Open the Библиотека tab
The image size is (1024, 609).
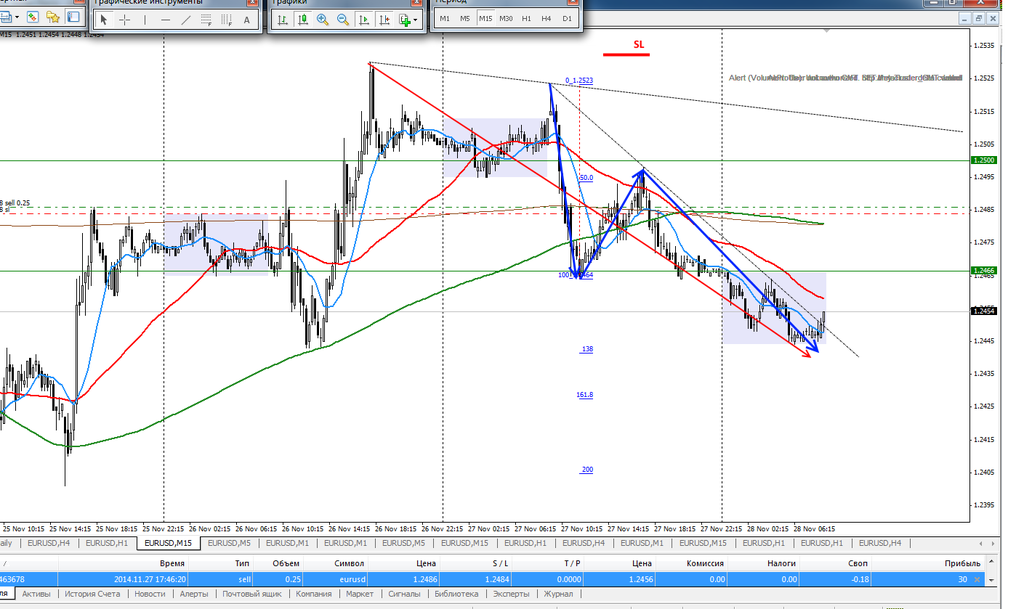coord(456,594)
